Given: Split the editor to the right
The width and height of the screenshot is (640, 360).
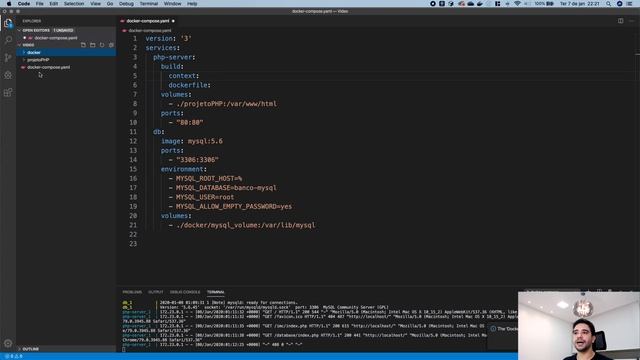Looking at the screenshot, I should coord(620,21).
